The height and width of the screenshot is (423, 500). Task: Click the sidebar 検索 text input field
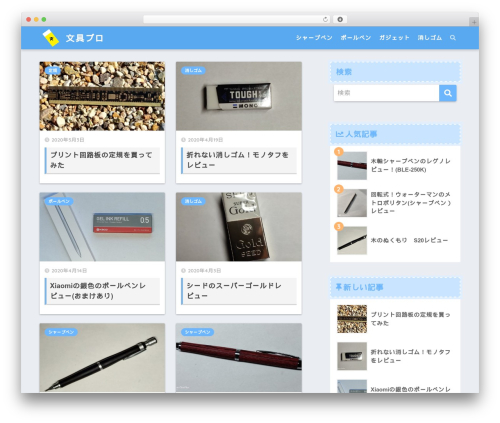pos(386,93)
